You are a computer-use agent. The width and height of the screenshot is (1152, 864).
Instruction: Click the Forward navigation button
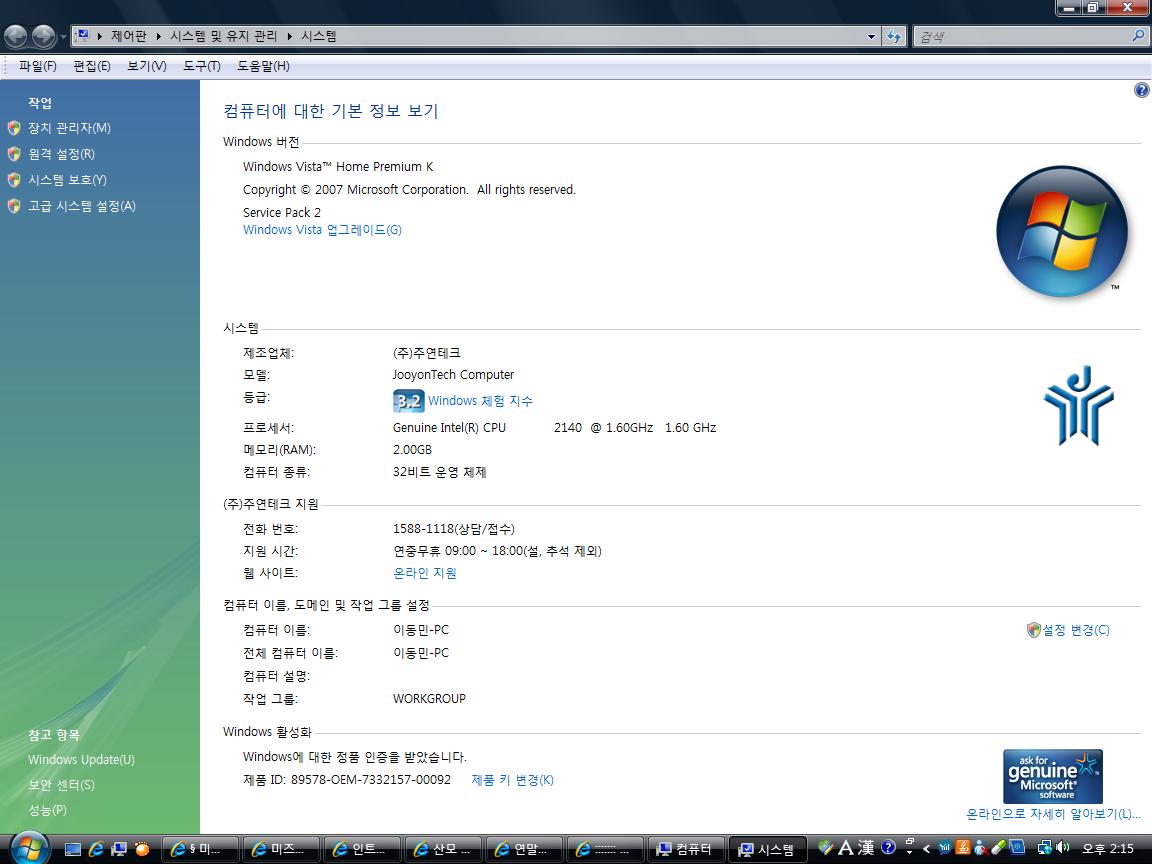click(x=43, y=36)
